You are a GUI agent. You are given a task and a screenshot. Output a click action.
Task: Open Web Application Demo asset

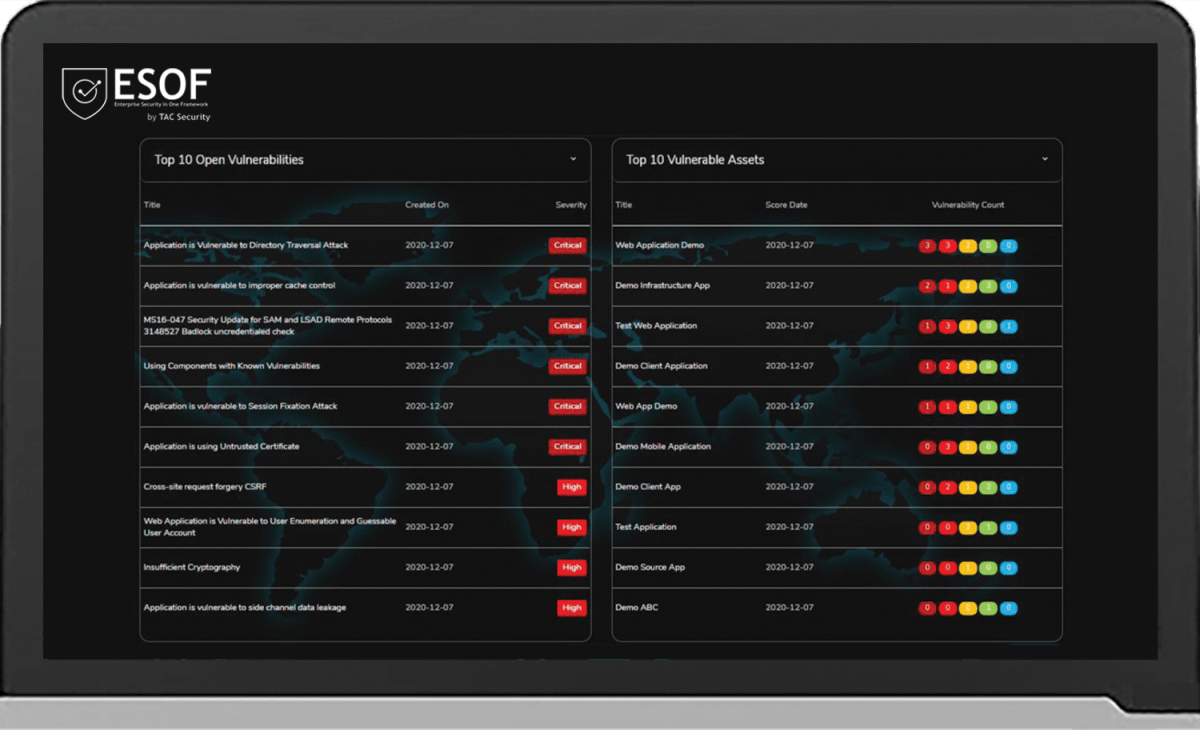coord(660,245)
